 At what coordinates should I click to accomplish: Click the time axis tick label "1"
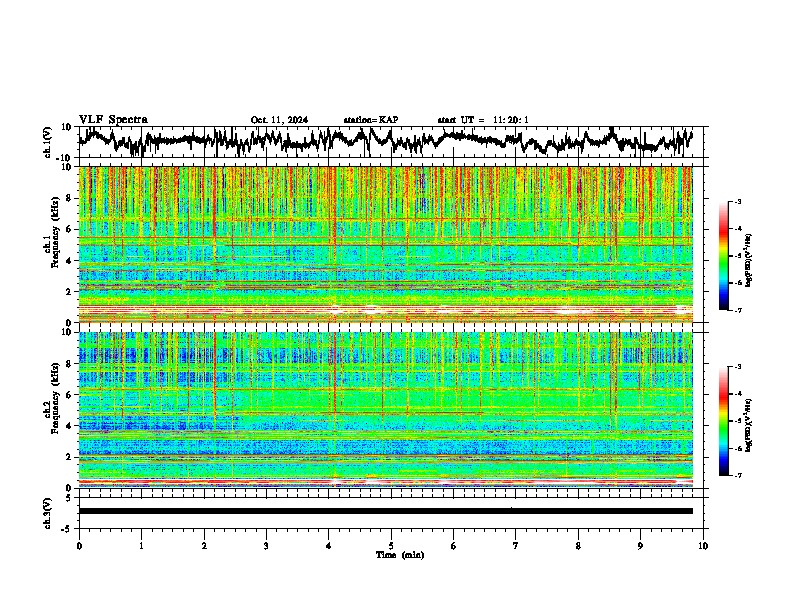click(141, 546)
